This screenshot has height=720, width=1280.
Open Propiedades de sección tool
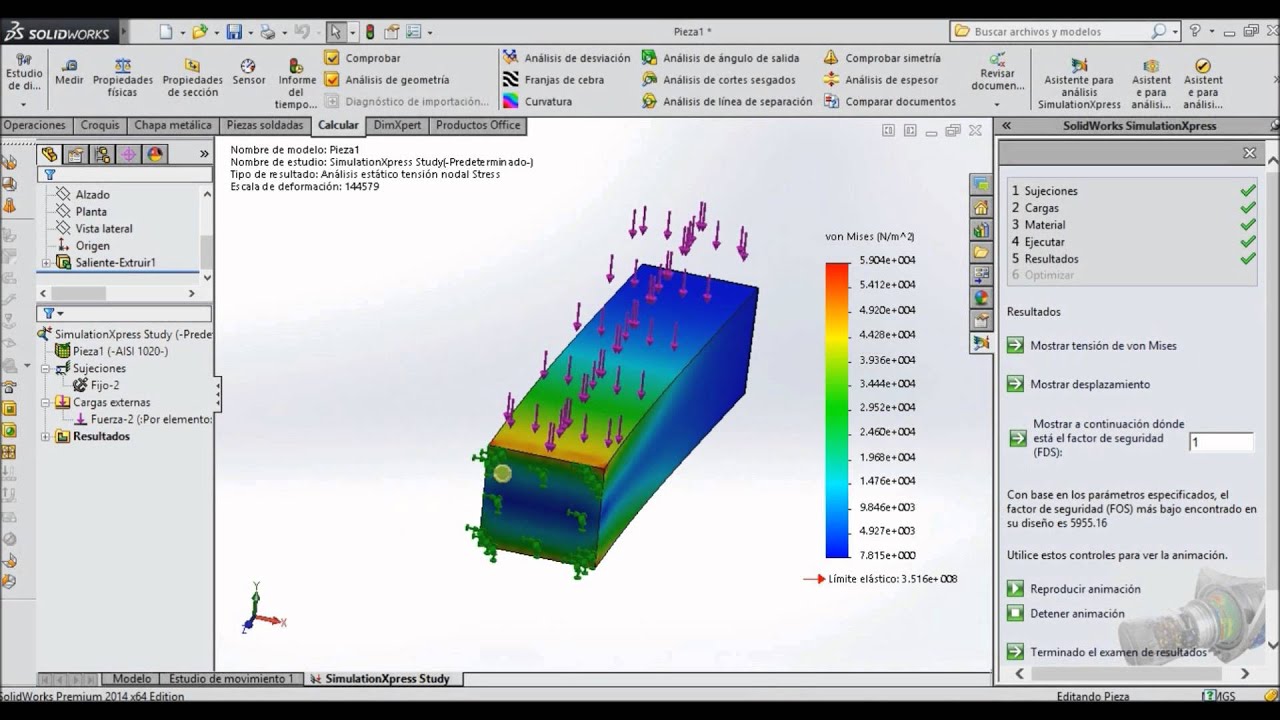coord(192,78)
